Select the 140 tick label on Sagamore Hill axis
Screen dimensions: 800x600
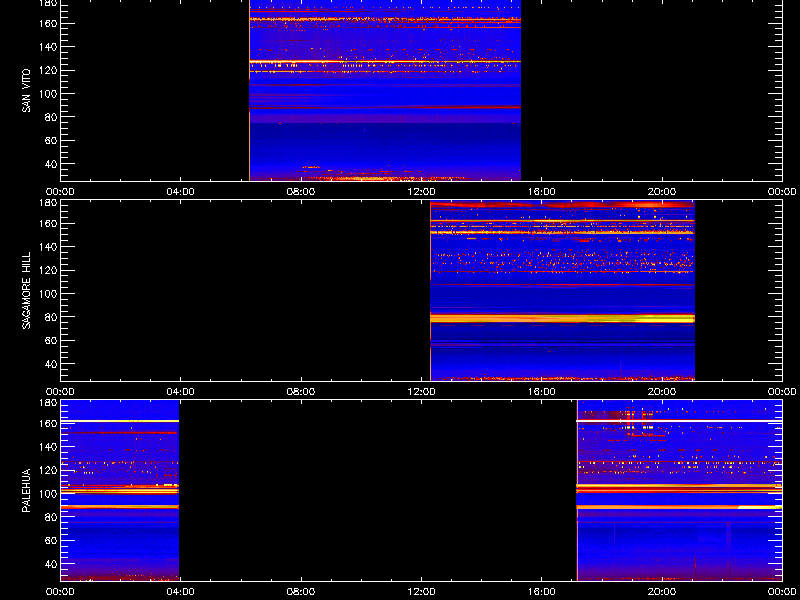click(49, 247)
